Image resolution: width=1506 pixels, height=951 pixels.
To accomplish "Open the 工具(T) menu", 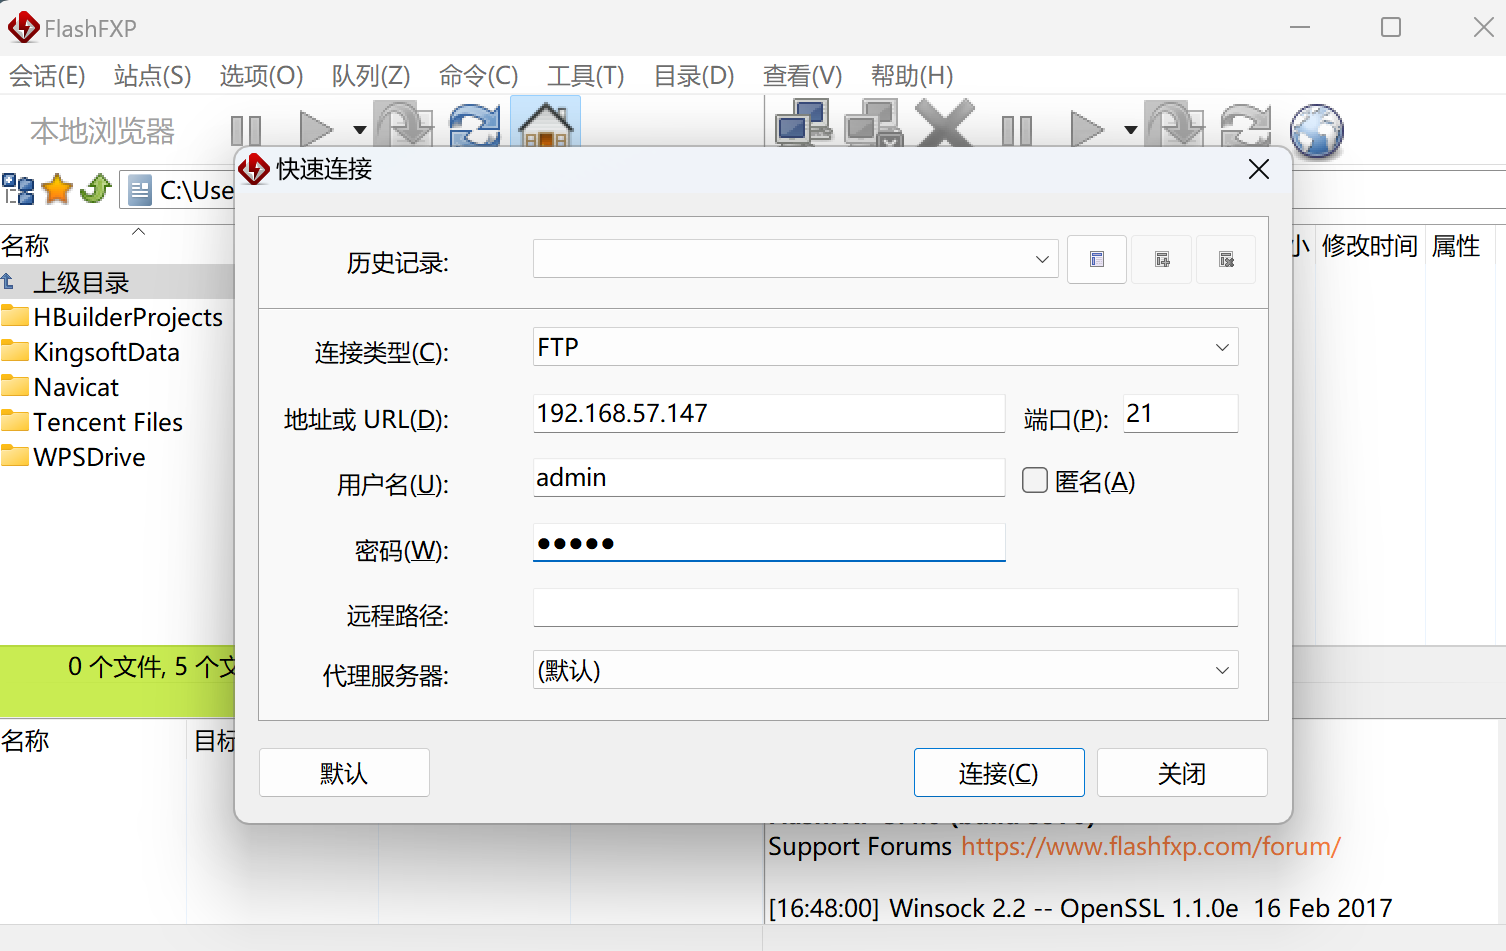I will 585,76.
